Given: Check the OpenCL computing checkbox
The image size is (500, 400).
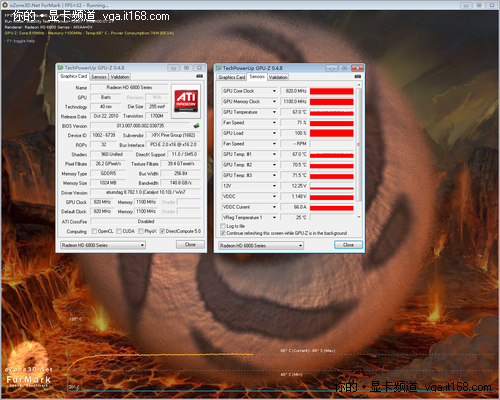Looking at the screenshot, I should [x=94, y=231].
